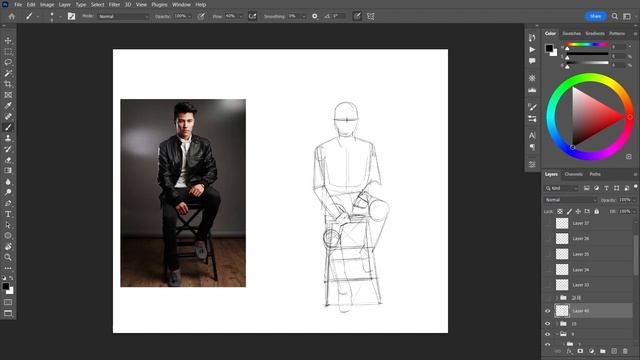Select the Magic Wand tool
640x360 pixels.
click(8, 73)
